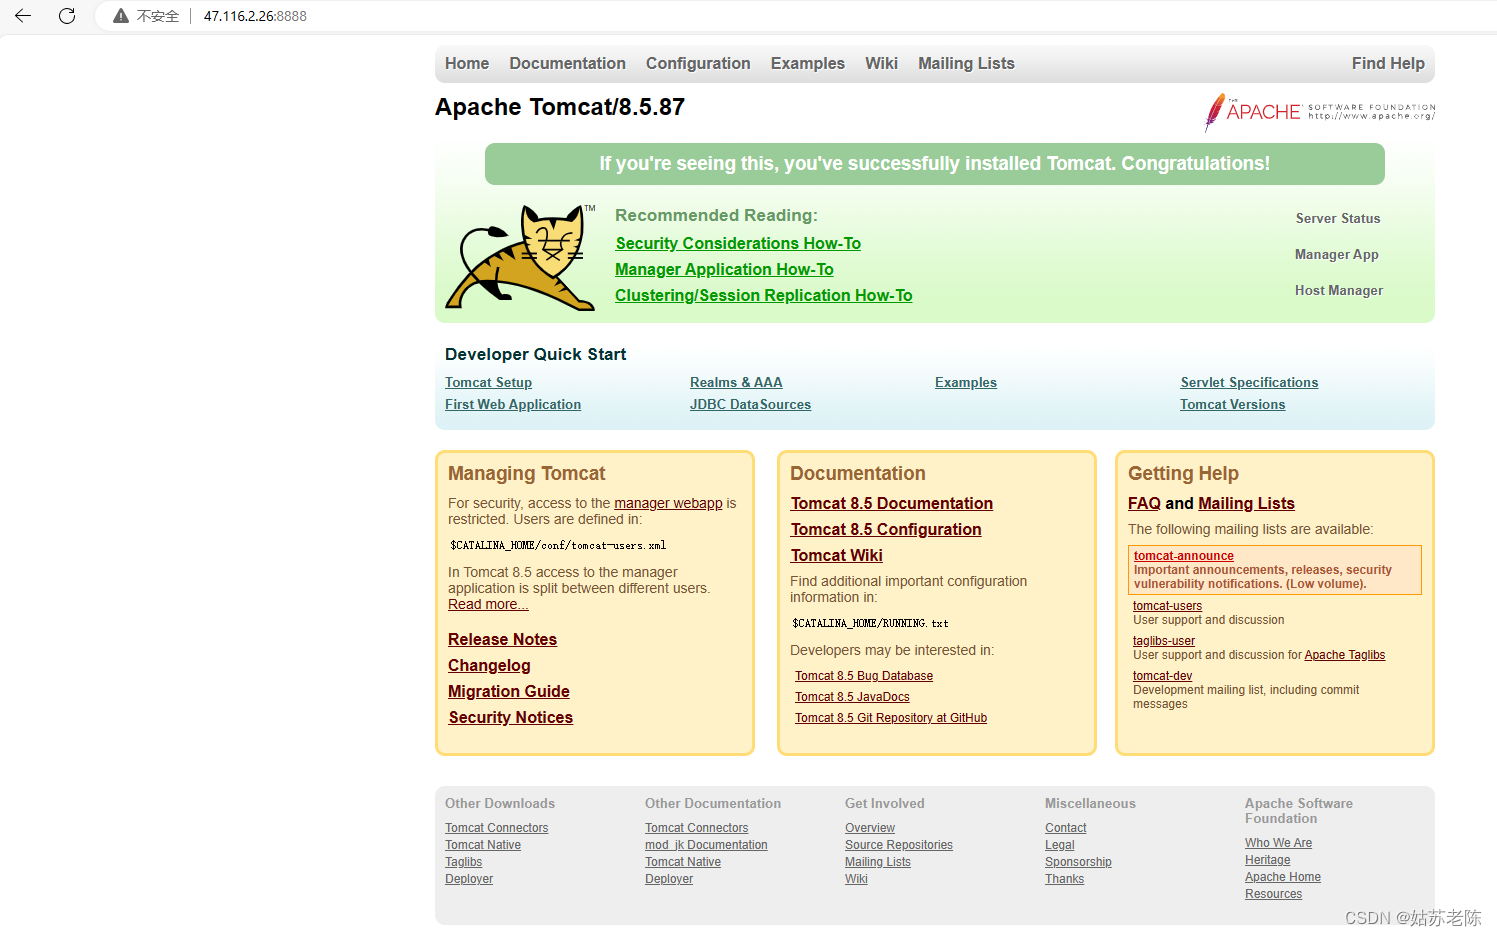Open Taglibs footer link
The height and width of the screenshot is (936, 1497).
pyautogui.click(x=463, y=862)
